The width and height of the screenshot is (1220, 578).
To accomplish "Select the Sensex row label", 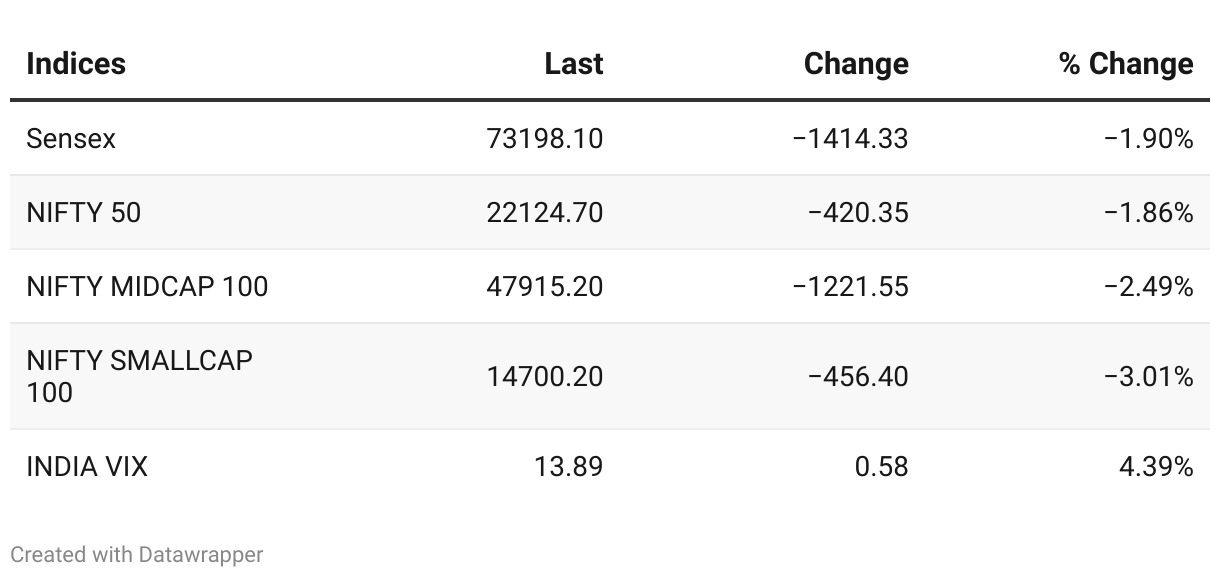I will pyautogui.click(x=71, y=138).
